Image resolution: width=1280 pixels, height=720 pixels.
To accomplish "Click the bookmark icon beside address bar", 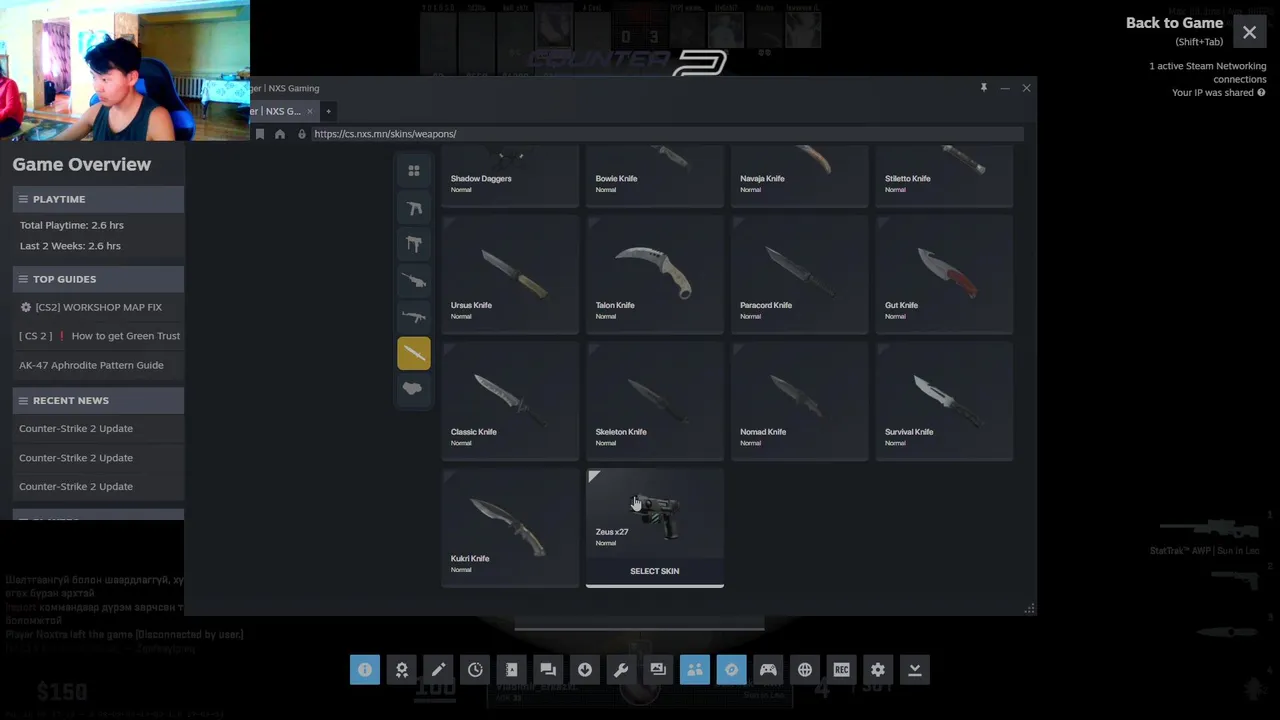I will 260,134.
